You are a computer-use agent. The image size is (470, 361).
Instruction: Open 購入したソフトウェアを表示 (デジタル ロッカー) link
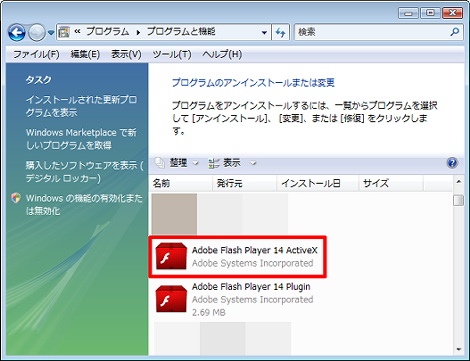(x=84, y=171)
